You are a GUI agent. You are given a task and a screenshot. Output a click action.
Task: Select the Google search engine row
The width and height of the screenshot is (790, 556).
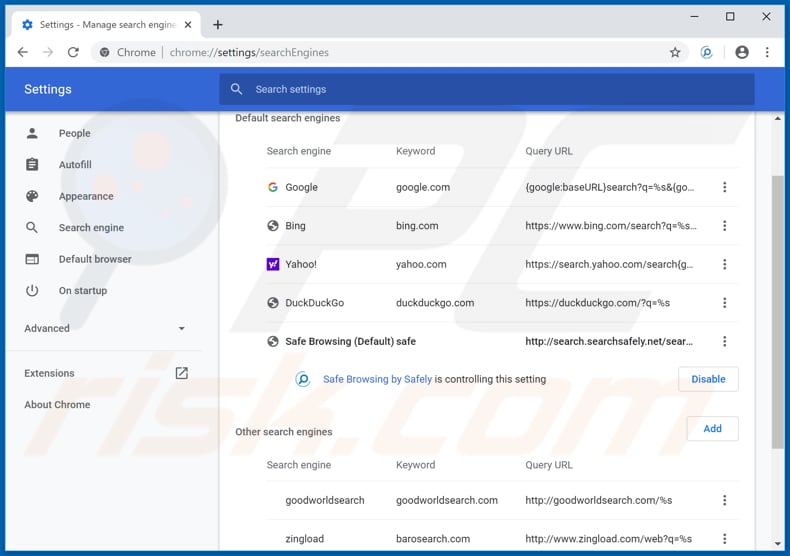tap(503, 187)
